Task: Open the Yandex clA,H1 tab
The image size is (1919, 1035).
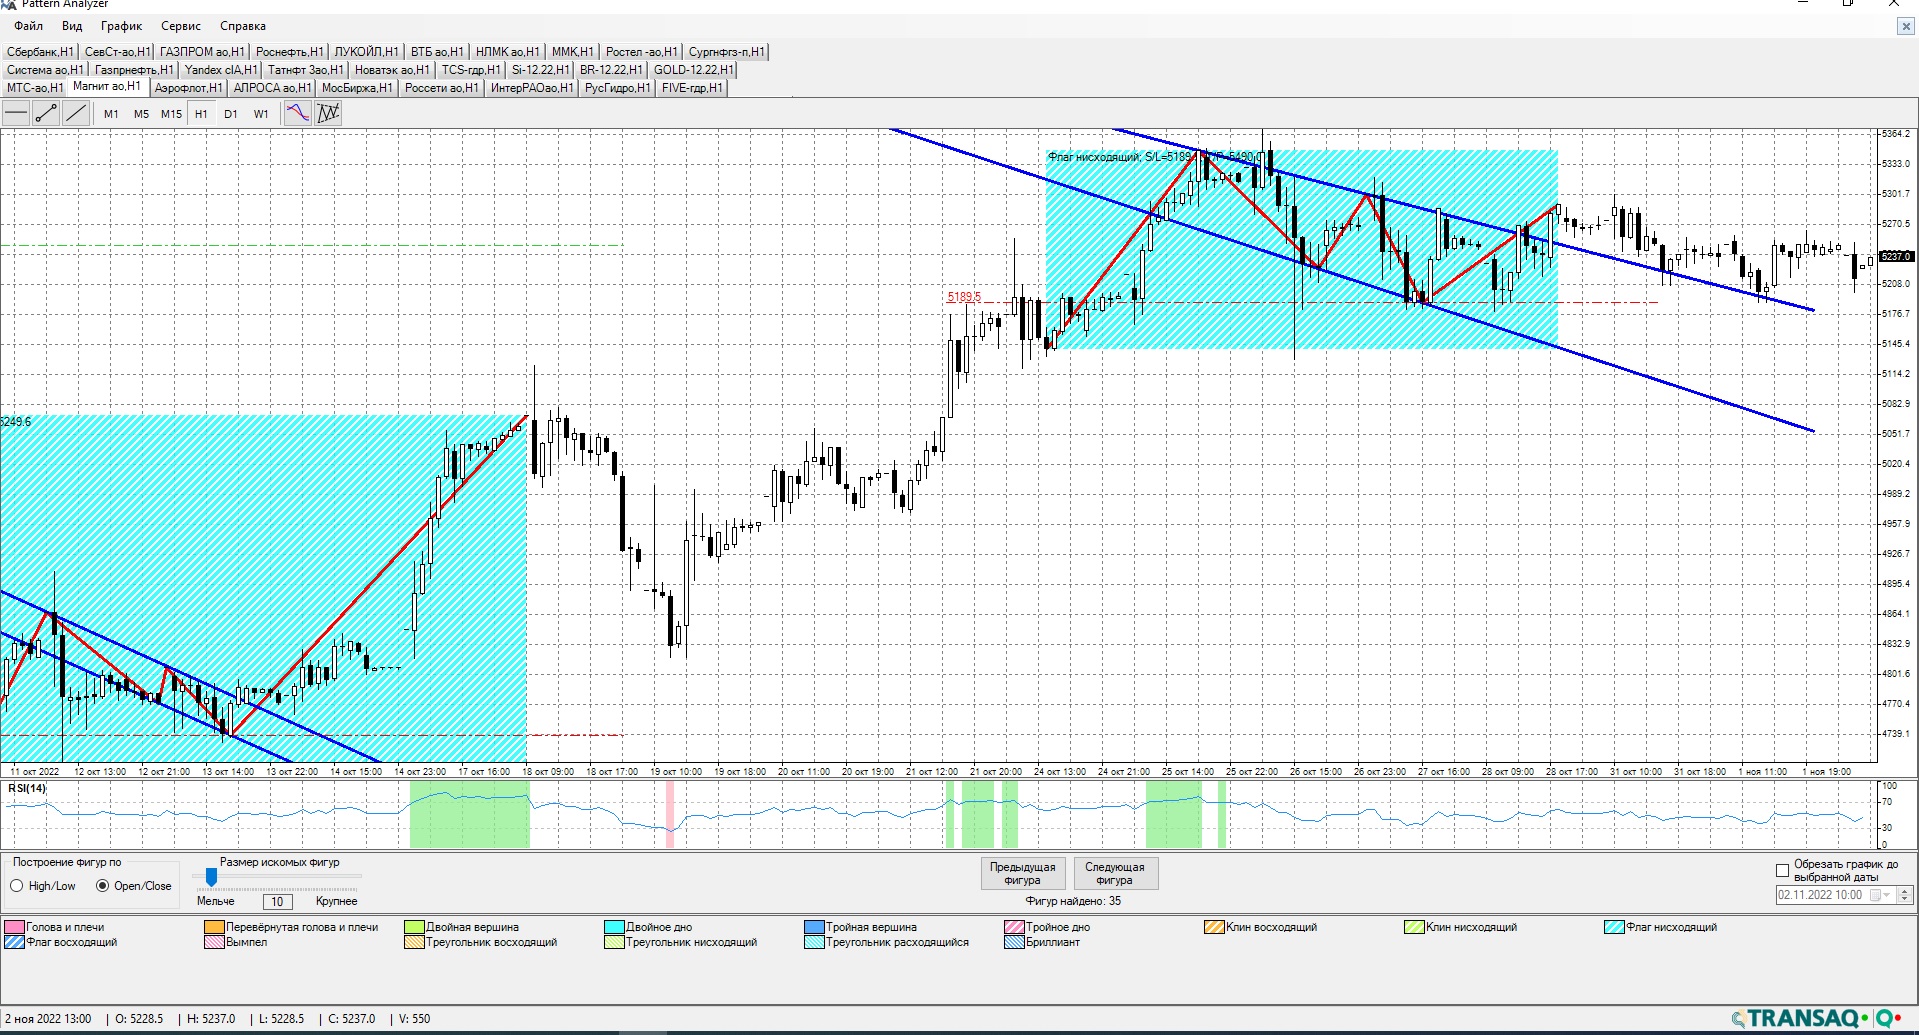Action: coord(221,70)
